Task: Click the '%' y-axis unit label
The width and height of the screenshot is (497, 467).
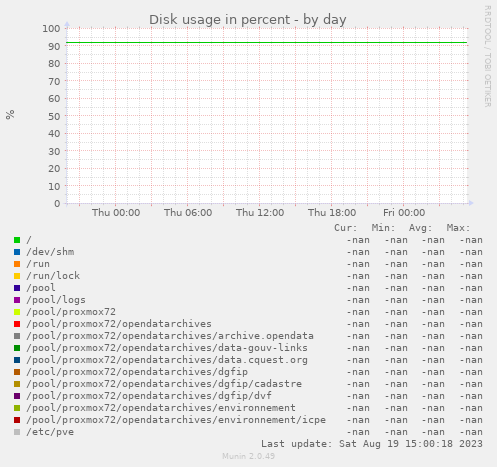Action: click(10, 114)
